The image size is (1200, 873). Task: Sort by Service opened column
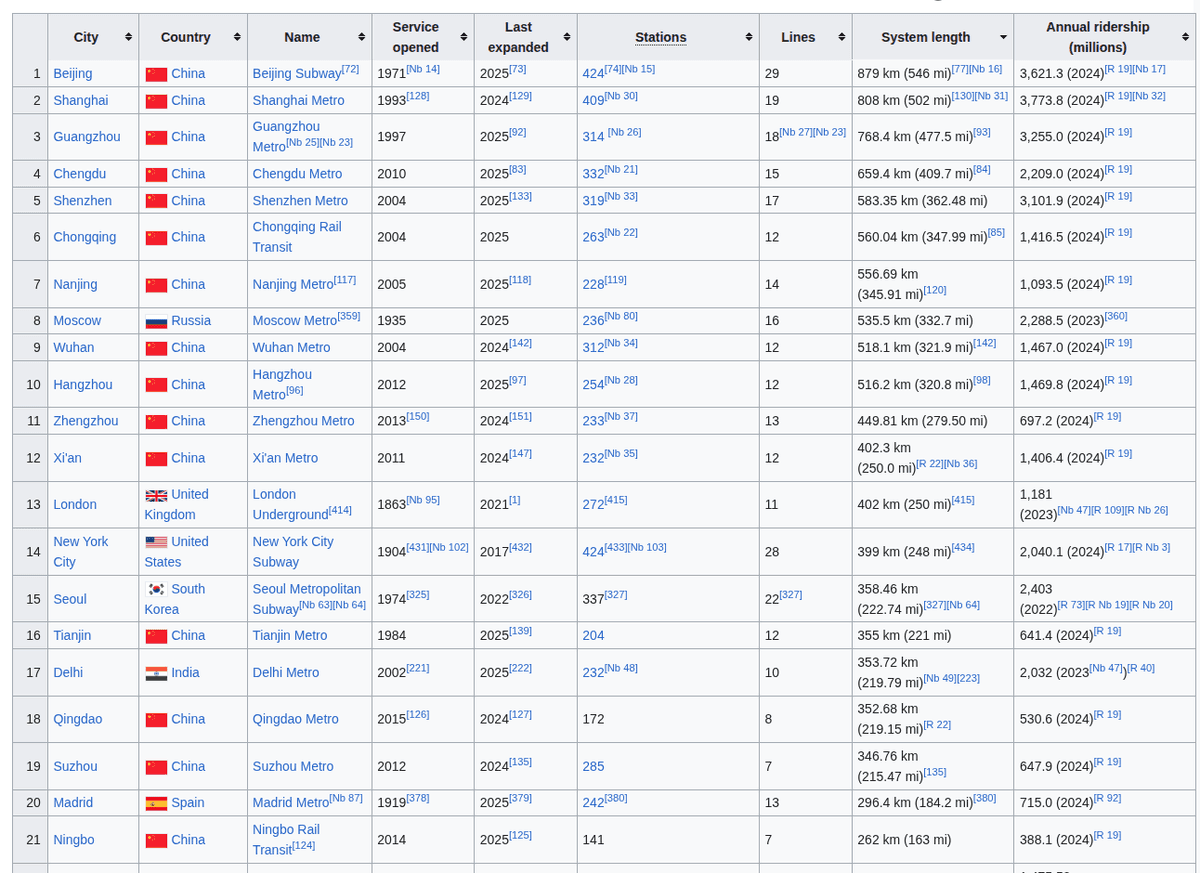click(464, 37)
